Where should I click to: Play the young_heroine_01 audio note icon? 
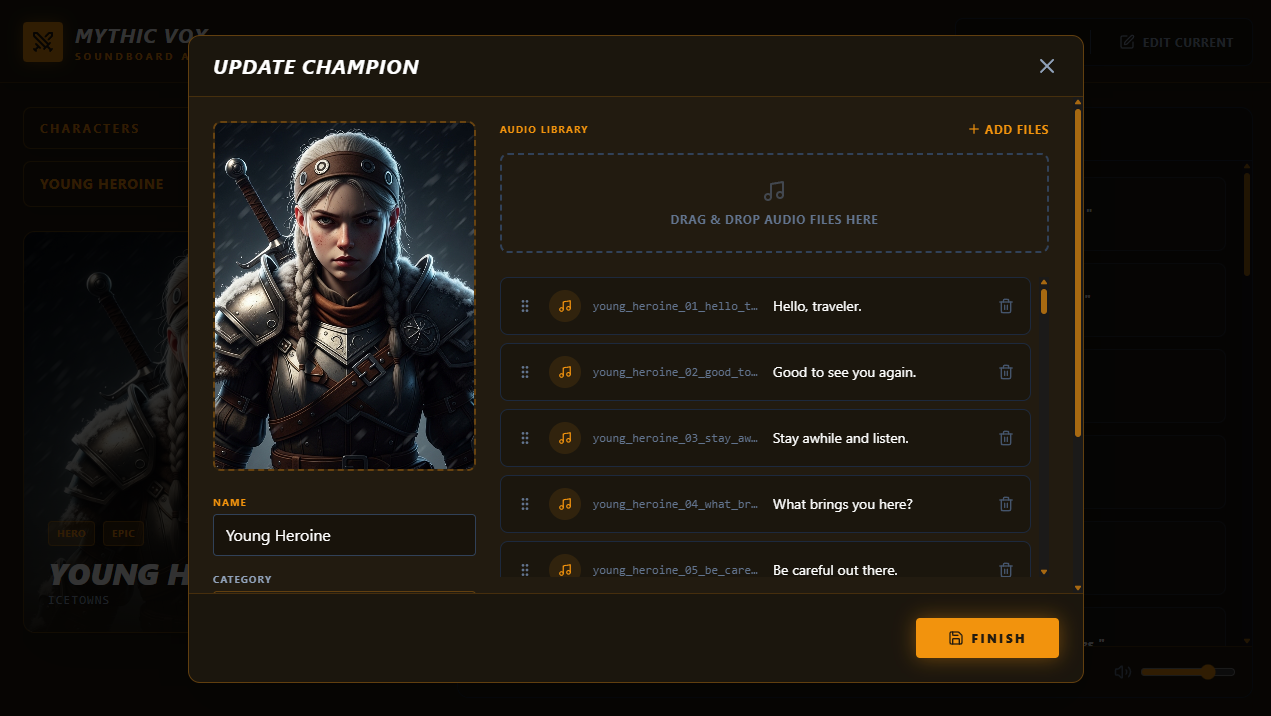point(565,306)
